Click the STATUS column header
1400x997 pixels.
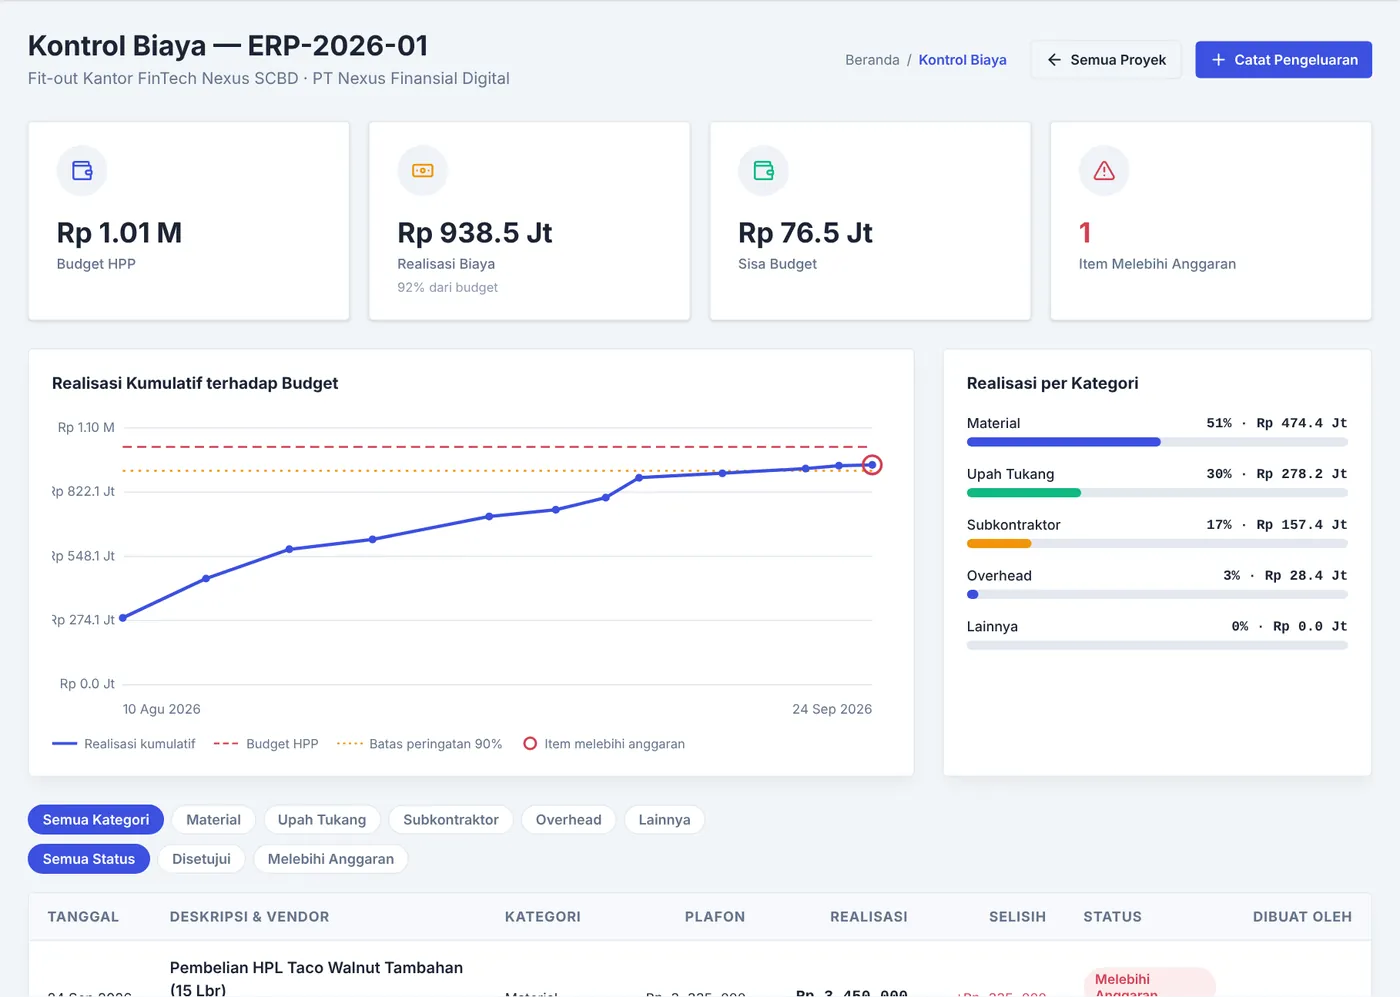click(1112, 917)
